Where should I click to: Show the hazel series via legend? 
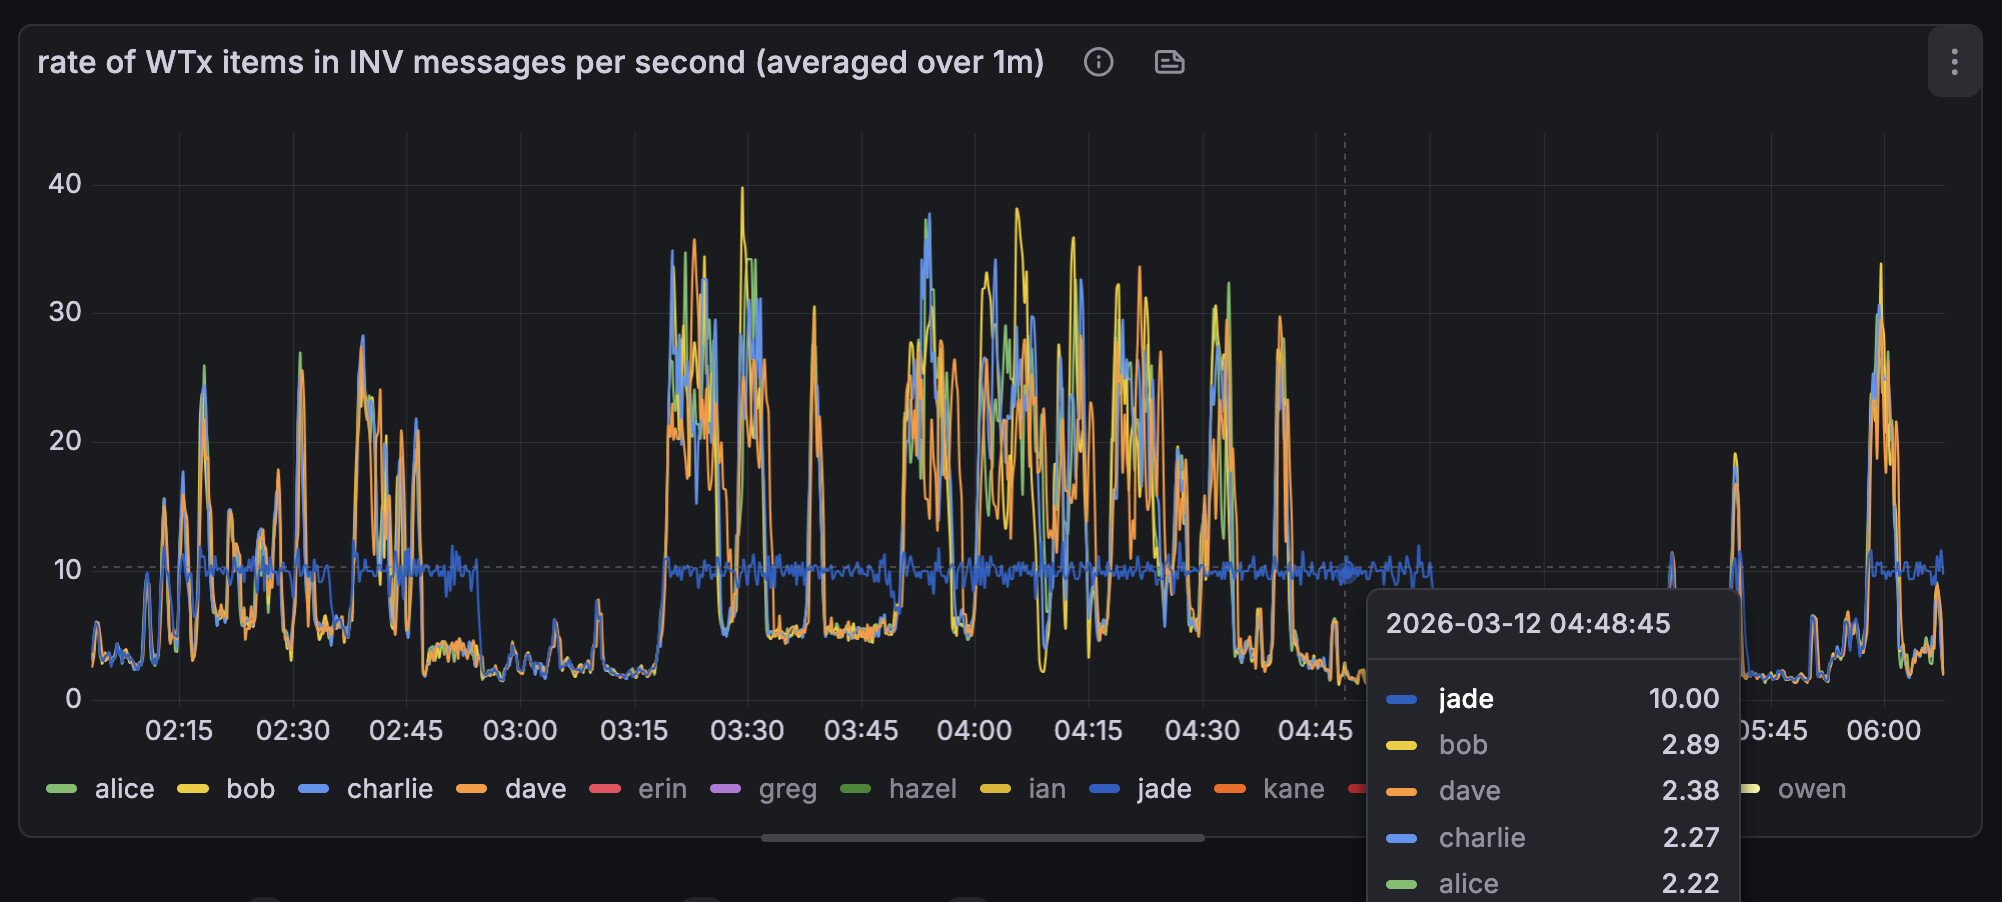(x=922, y=789)
